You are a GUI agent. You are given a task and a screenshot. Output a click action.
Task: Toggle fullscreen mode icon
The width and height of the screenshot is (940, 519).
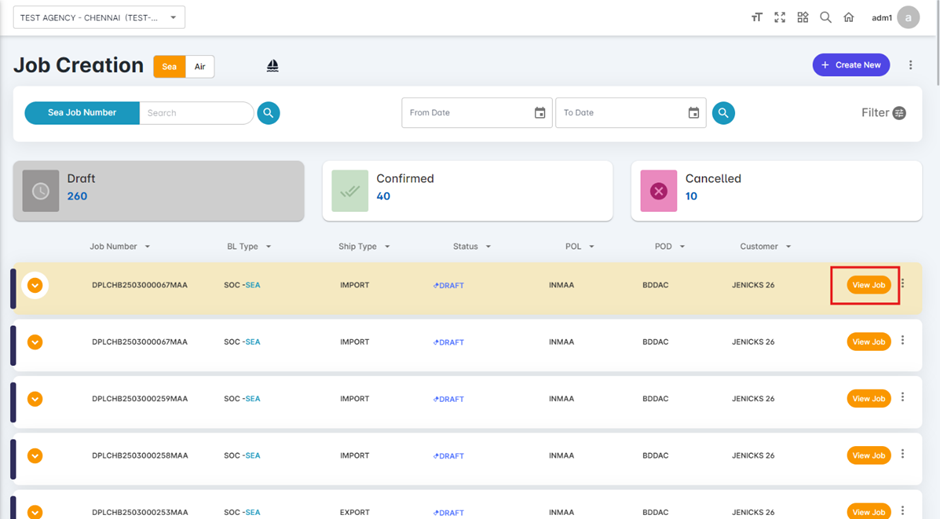tap(780, 18)
